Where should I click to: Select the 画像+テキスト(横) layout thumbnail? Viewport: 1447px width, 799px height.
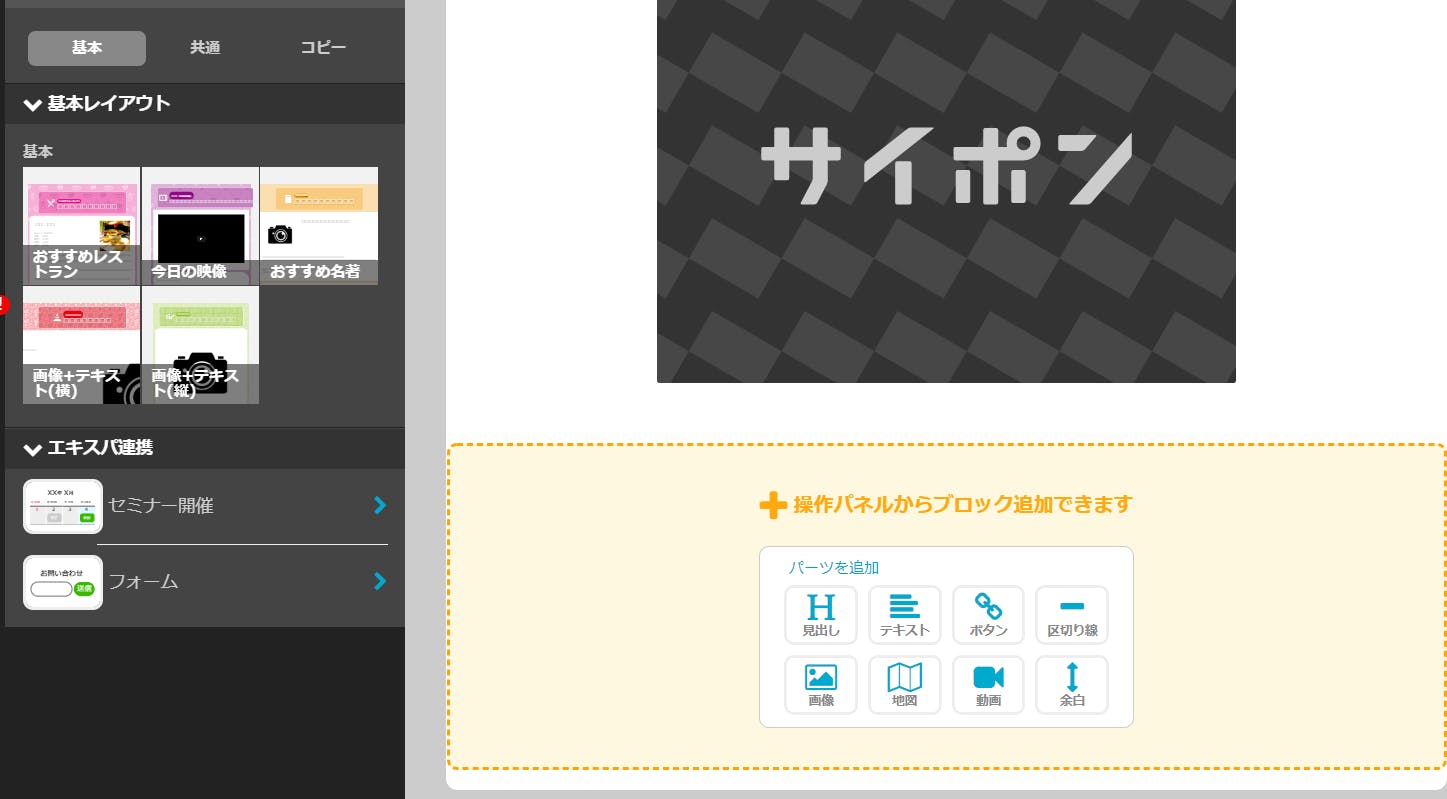point(82,345)
